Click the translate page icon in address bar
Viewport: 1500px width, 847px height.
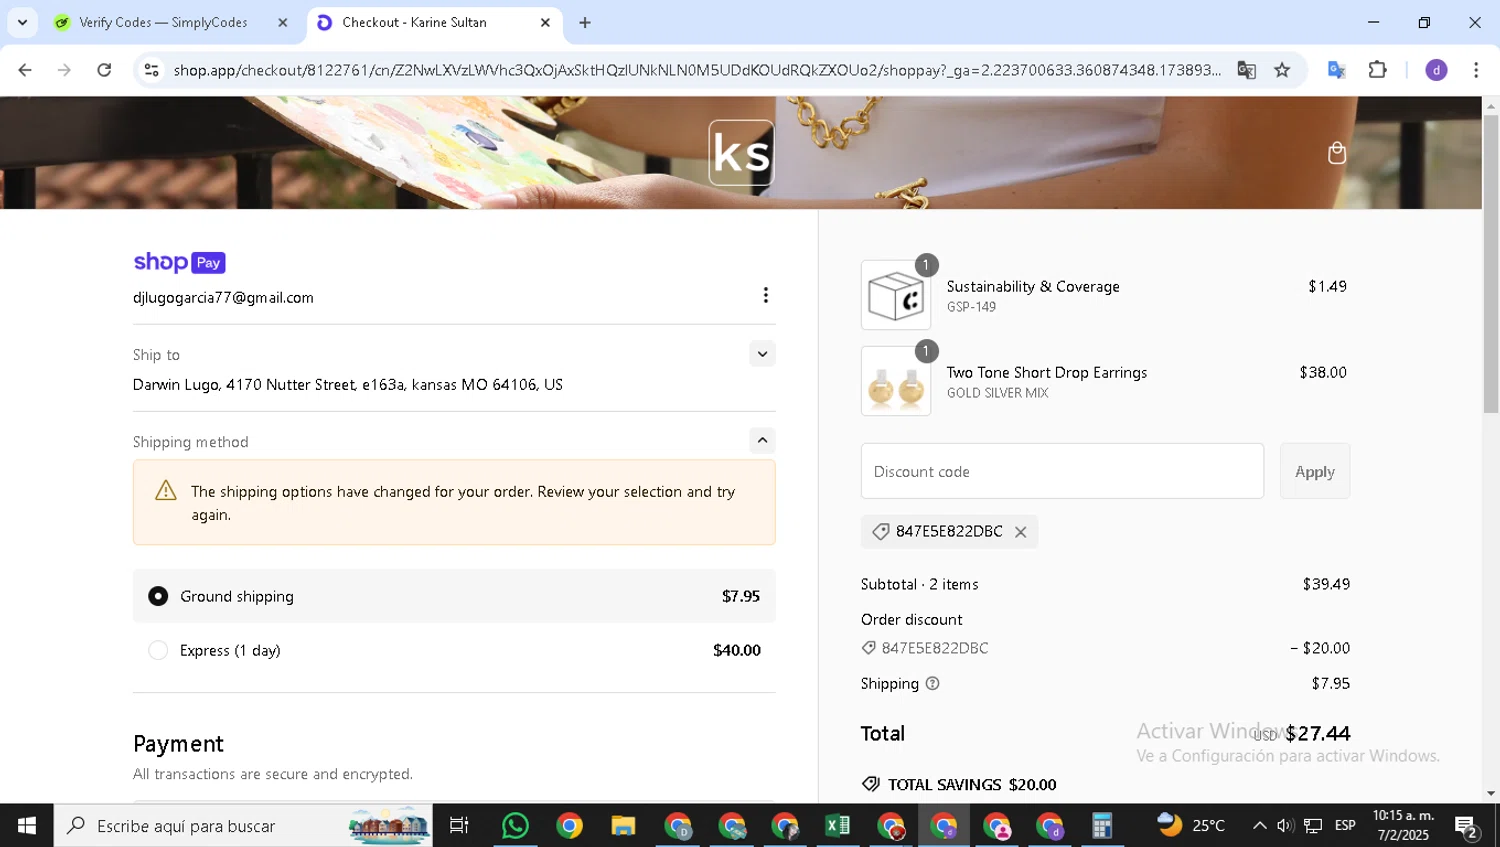click(x=1246, y=70)
